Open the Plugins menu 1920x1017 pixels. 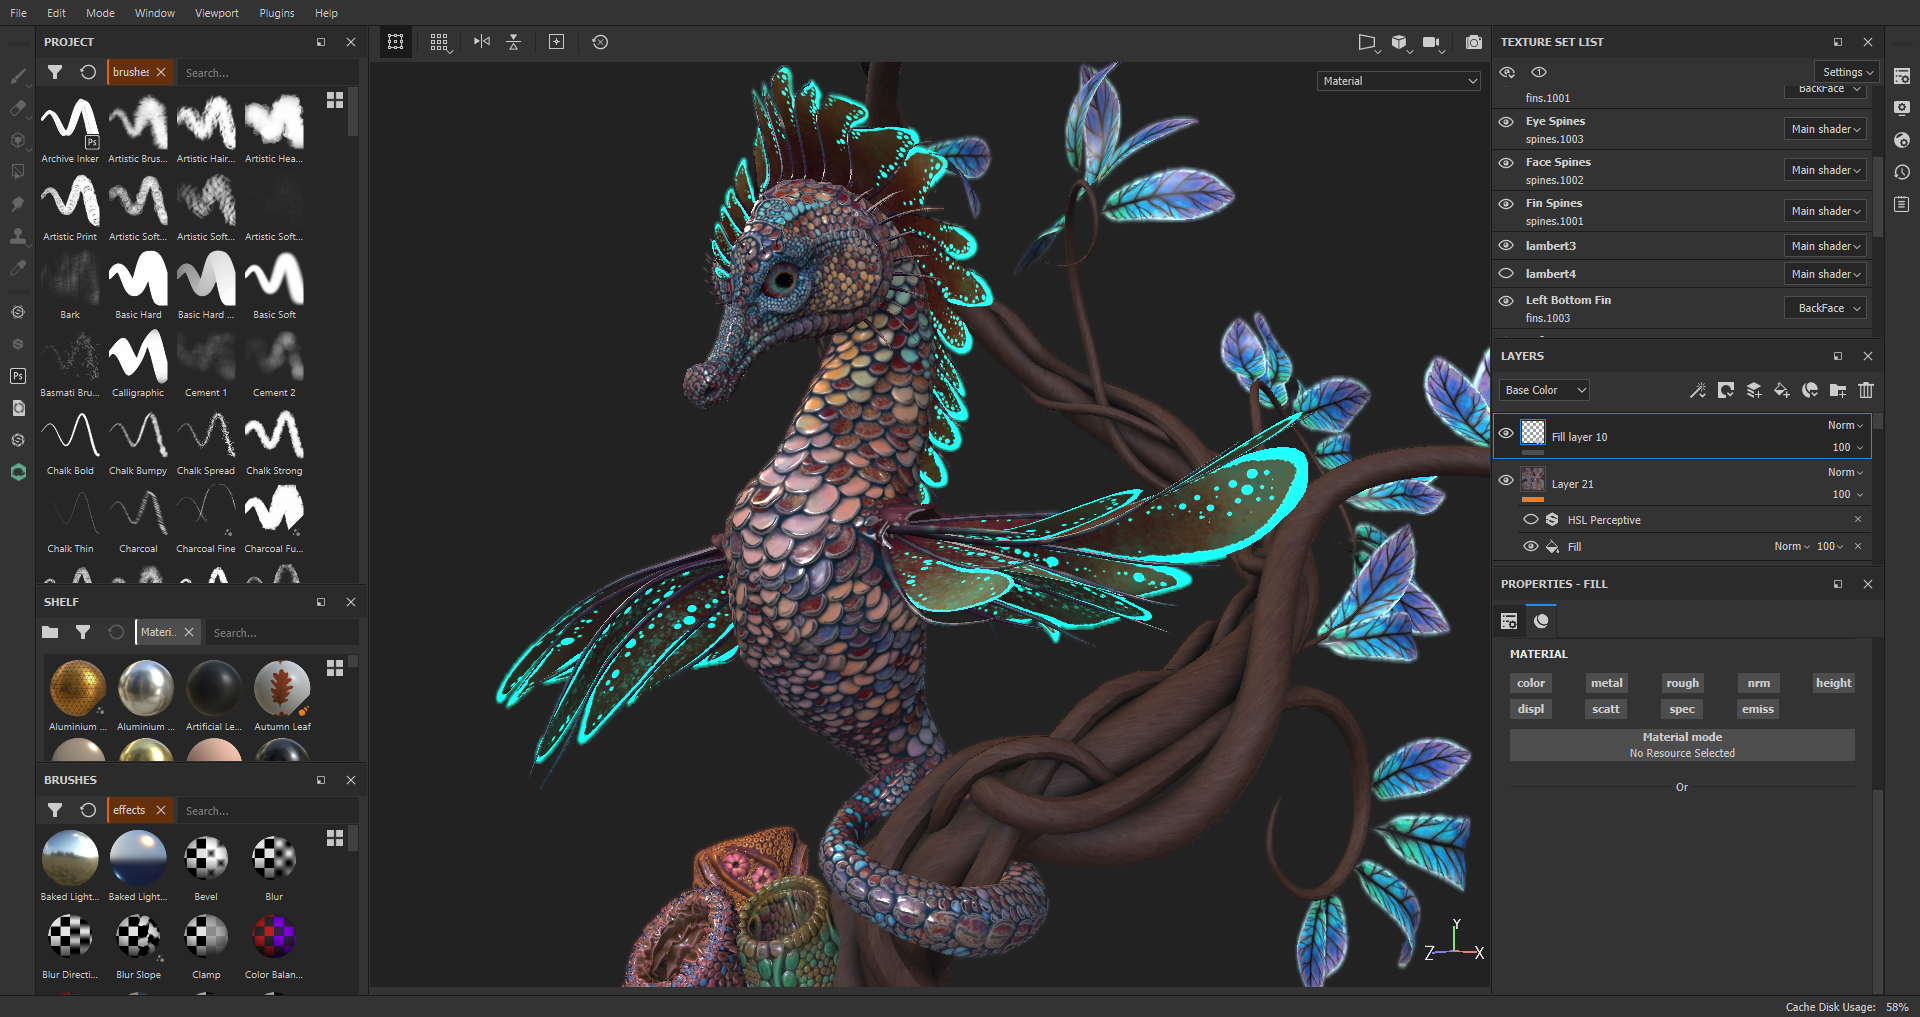(276, 13)
